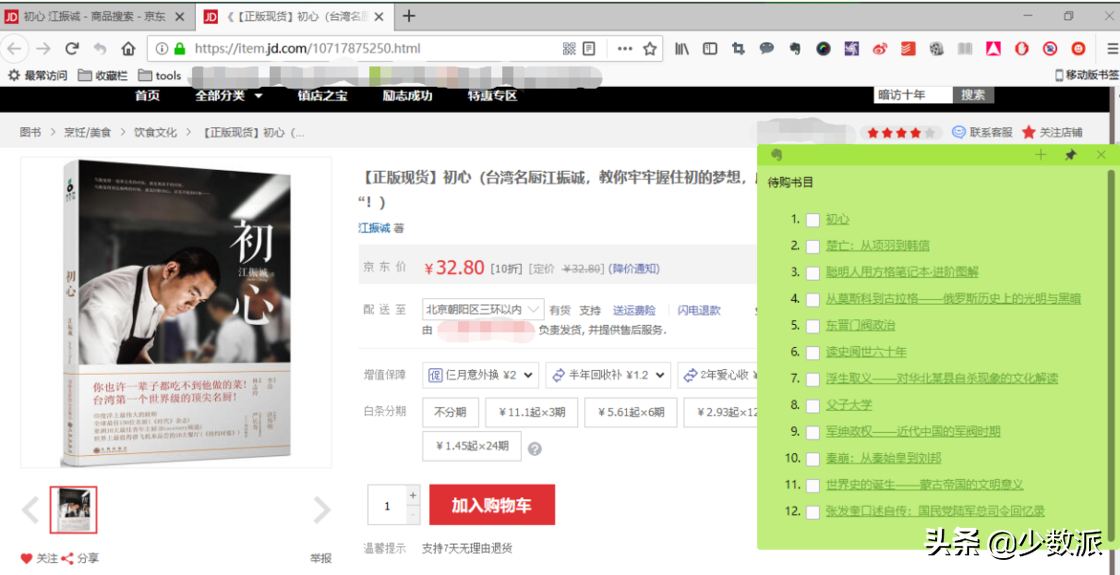
Task: Open the film reel extension
Action: (x=936, y=49)
